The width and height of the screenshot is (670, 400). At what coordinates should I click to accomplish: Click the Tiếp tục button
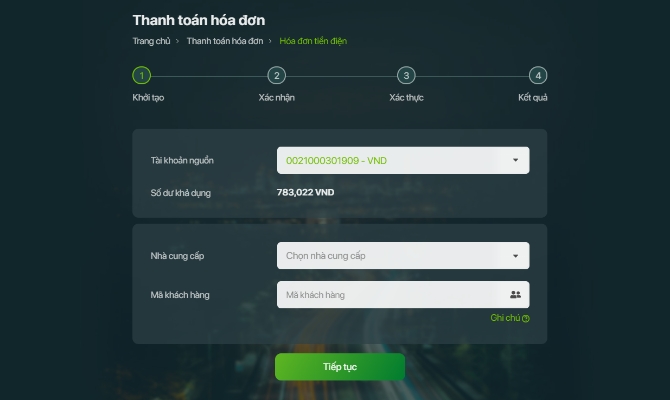[x=340, y=367]
